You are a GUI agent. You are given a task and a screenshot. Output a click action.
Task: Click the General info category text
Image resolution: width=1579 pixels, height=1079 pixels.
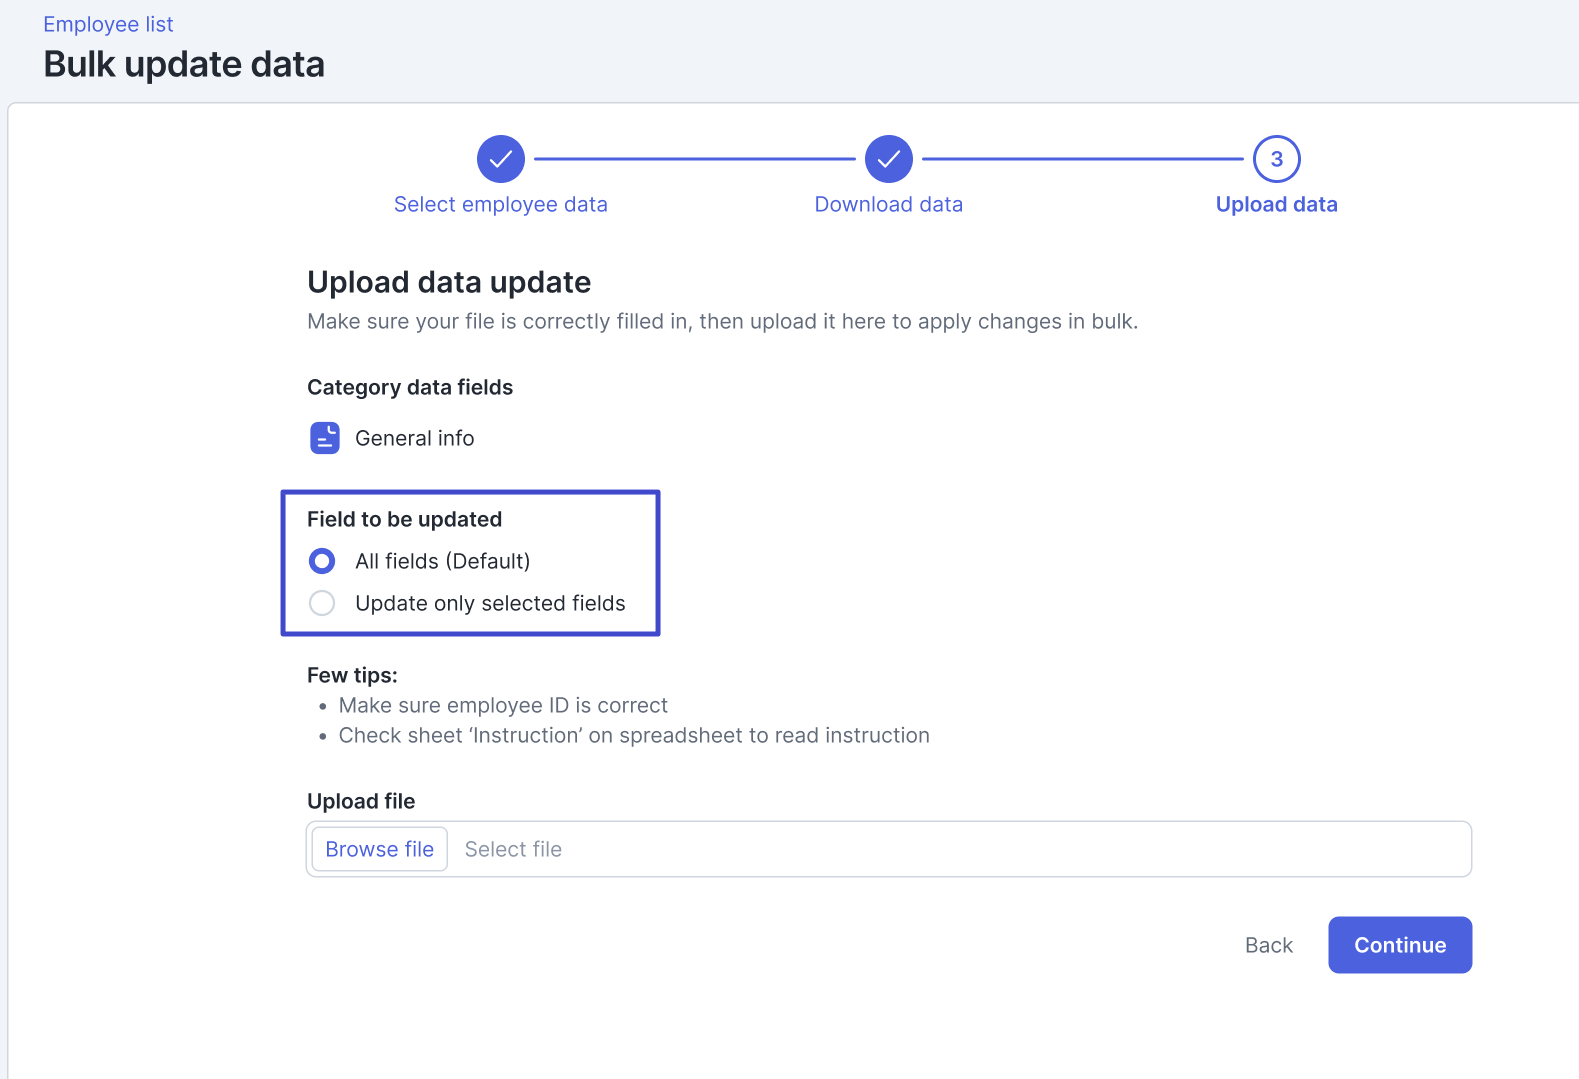(x=414, y=438)
